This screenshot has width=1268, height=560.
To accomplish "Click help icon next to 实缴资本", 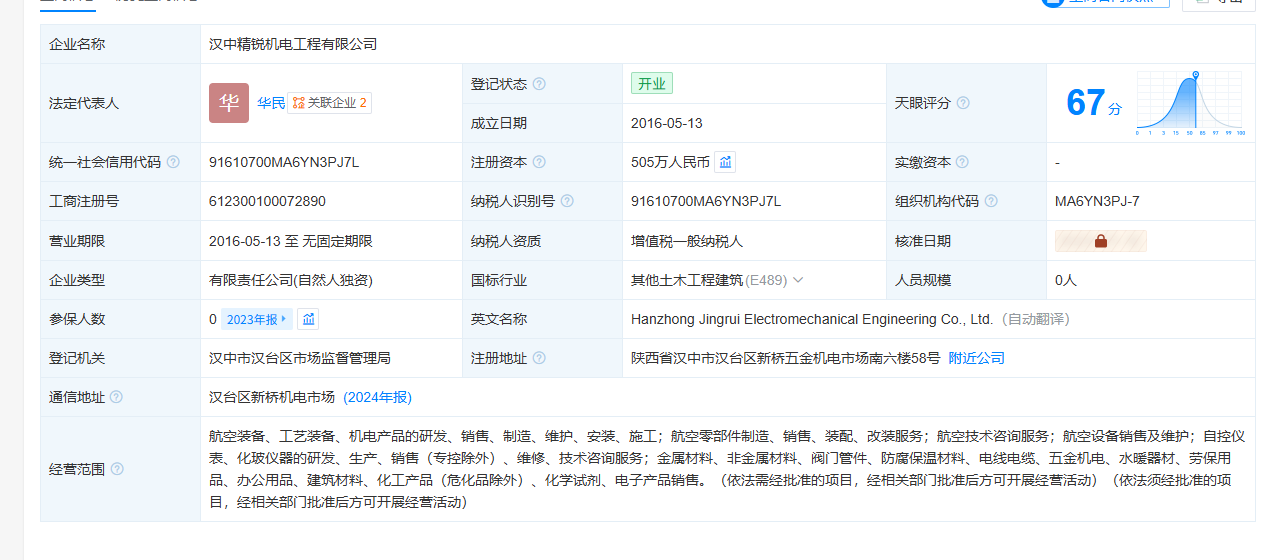I will point(963,162).
